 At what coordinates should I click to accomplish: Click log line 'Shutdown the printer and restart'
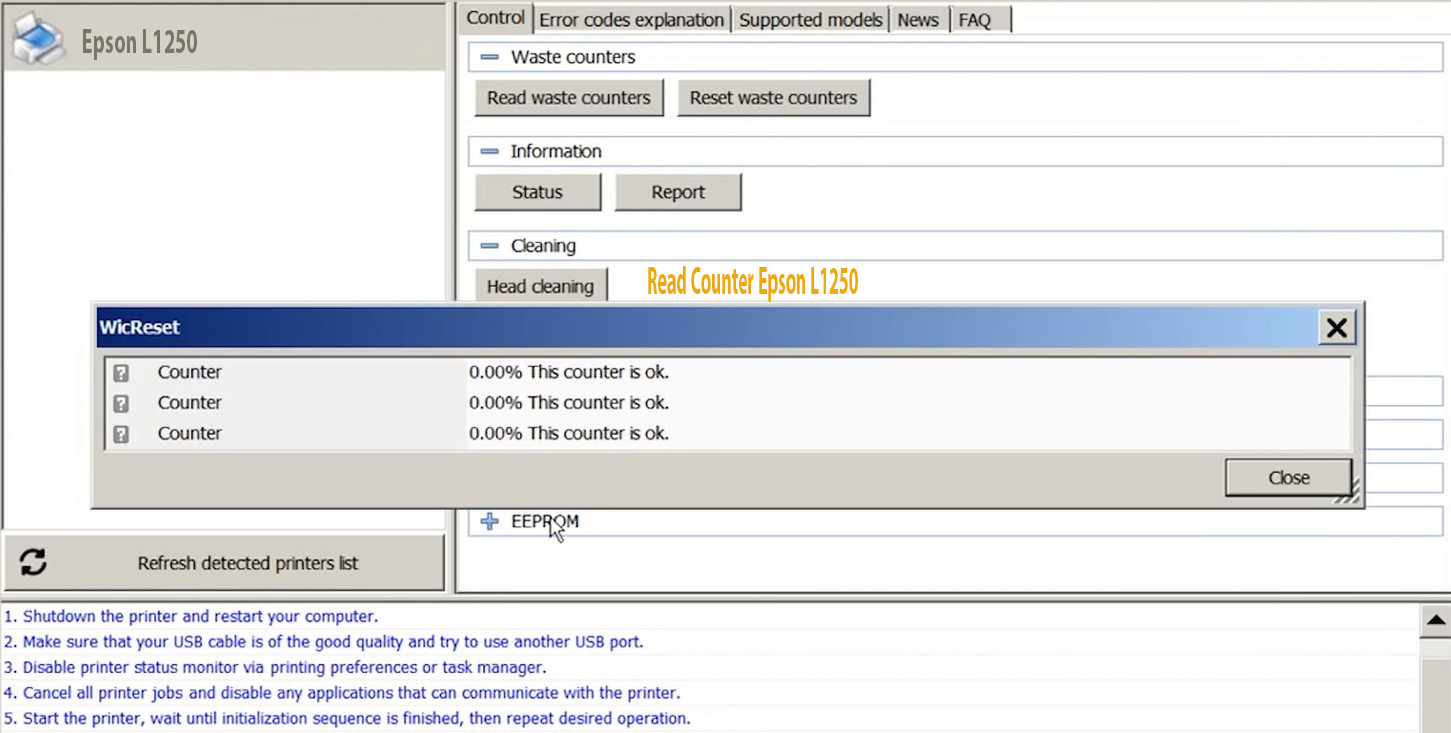pyautogui.click(x=191, y=616)
